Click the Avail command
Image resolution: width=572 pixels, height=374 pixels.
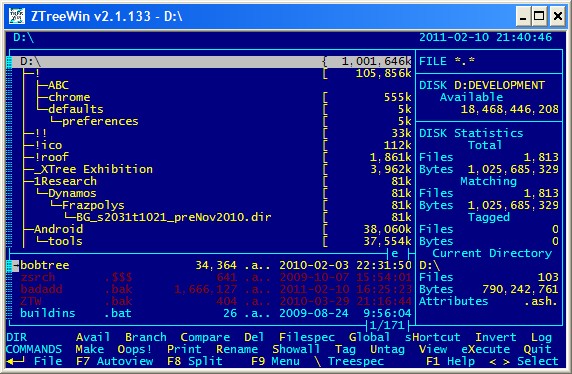(x=93, y=337)
